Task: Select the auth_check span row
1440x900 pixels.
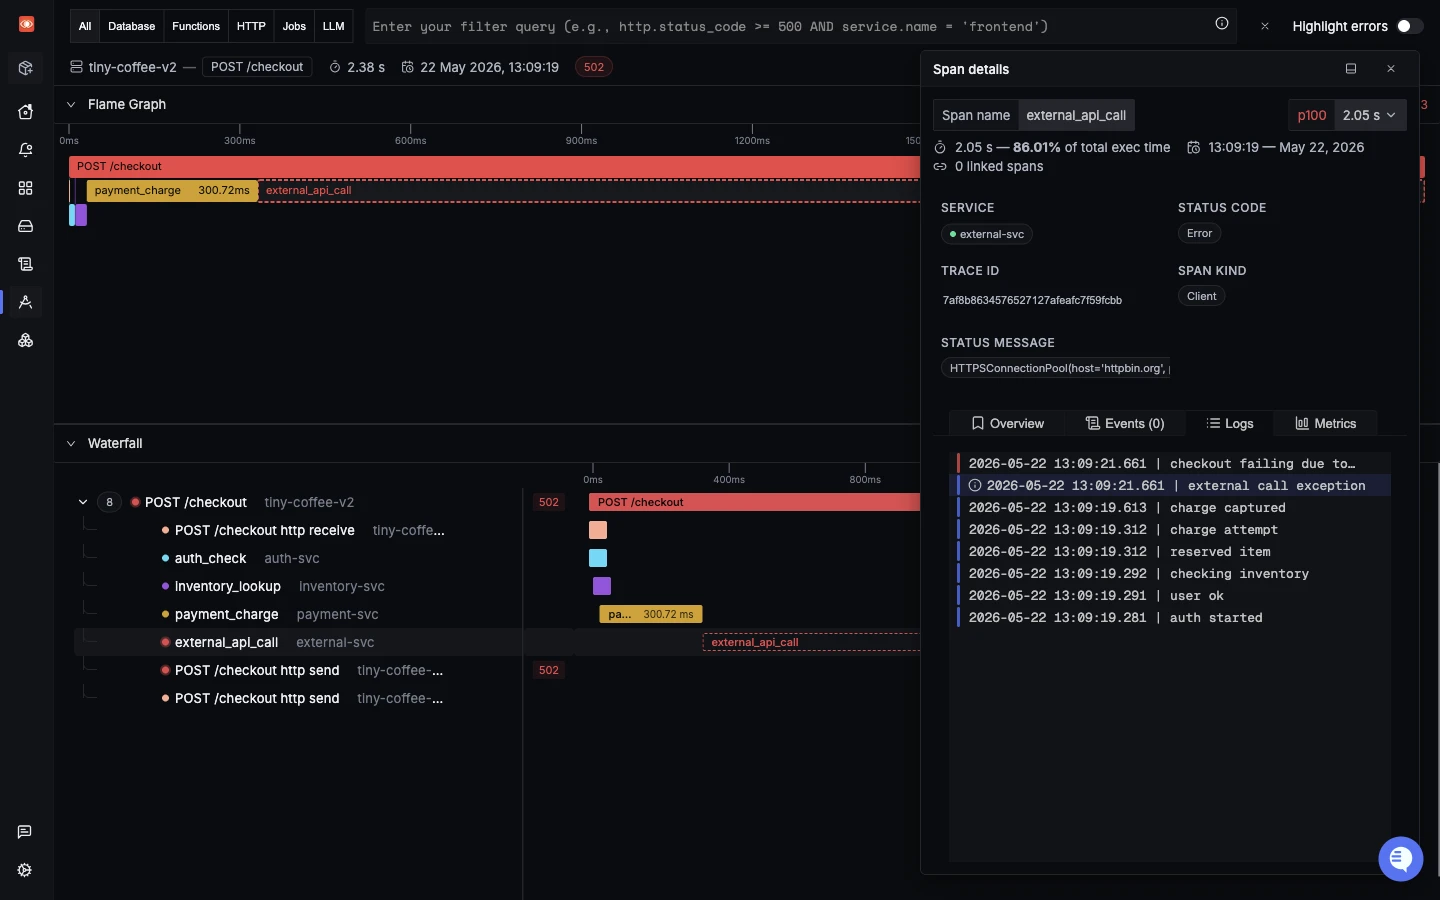Action: [298, 558]
